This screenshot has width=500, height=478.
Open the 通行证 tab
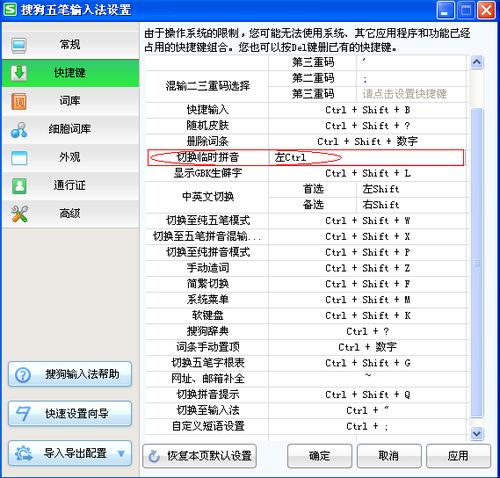pyautogui.click(x=70, y=186)
